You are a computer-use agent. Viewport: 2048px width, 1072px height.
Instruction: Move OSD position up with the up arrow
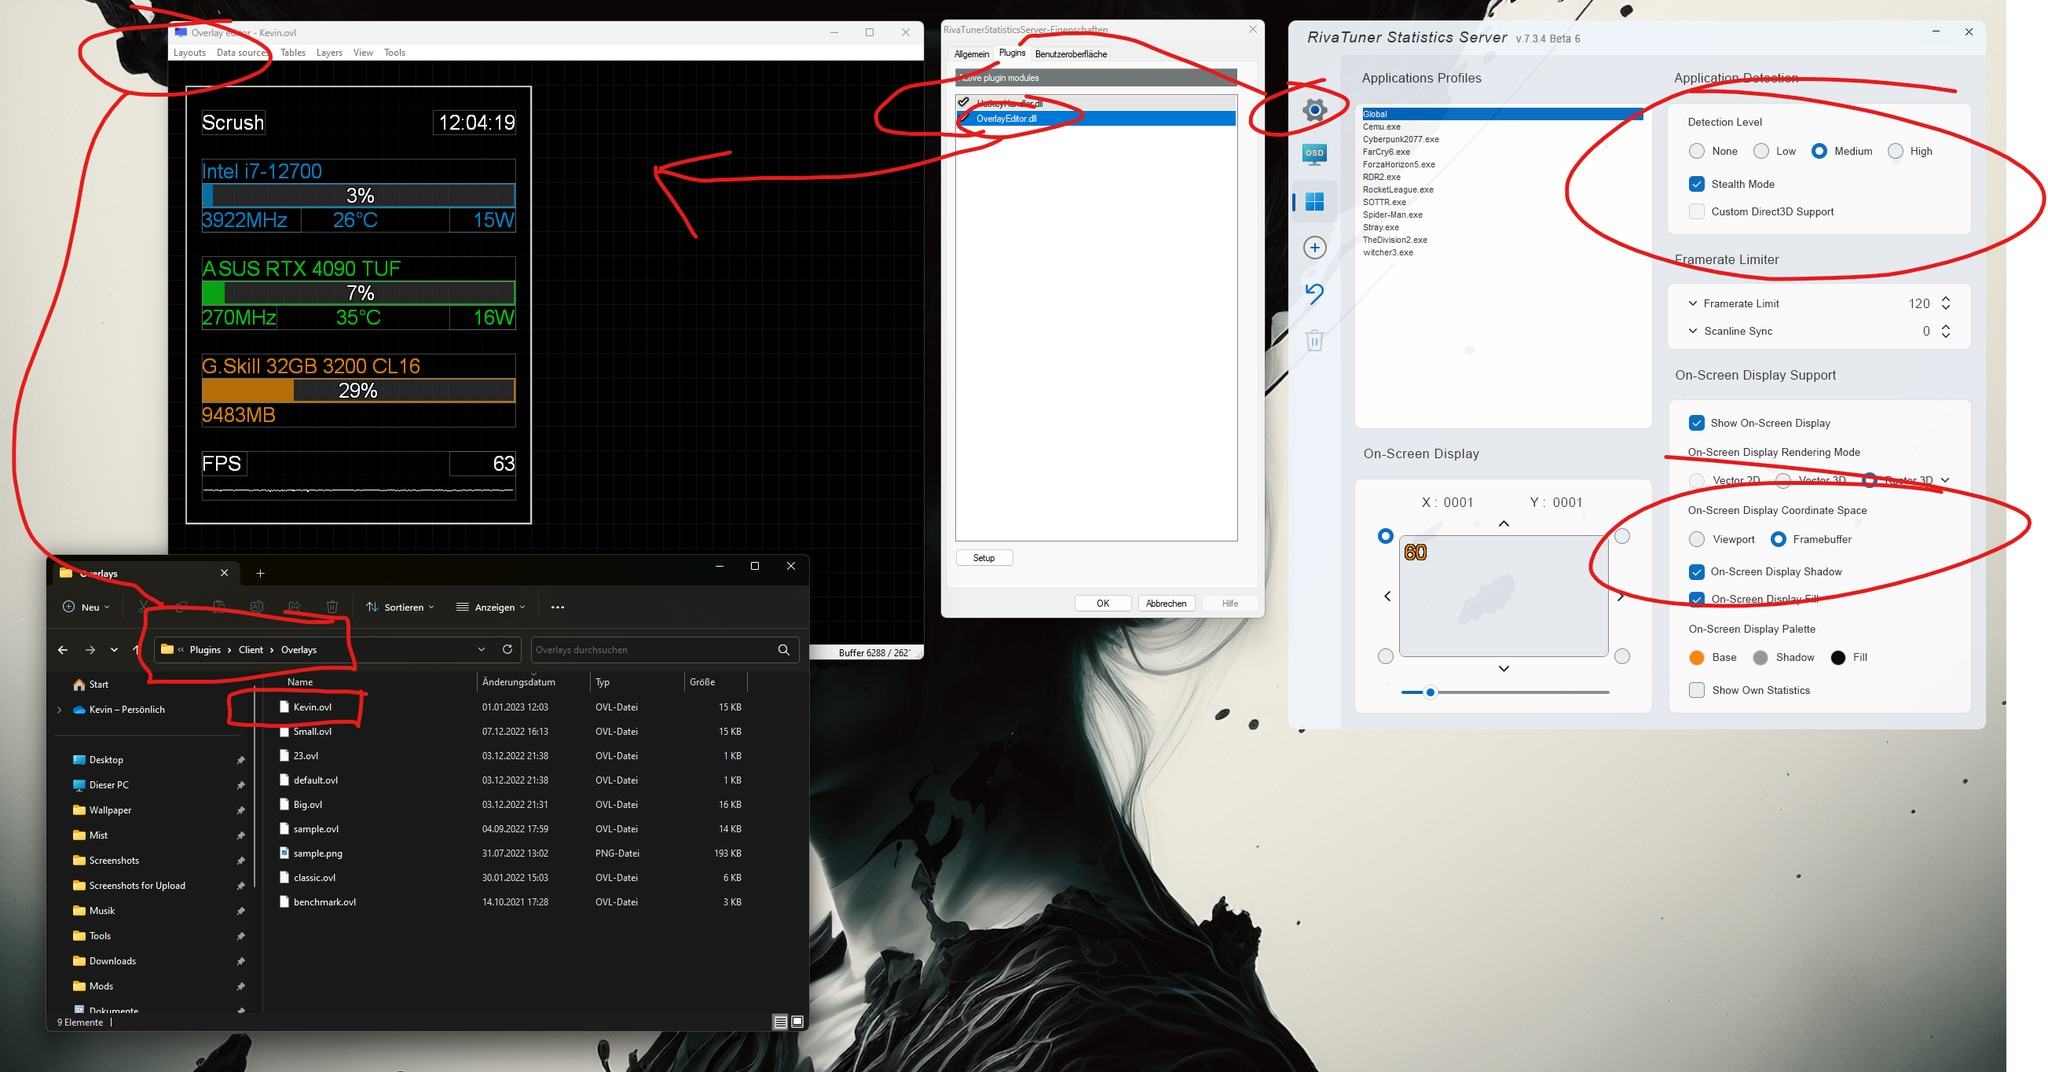(x=1503, y=524)
